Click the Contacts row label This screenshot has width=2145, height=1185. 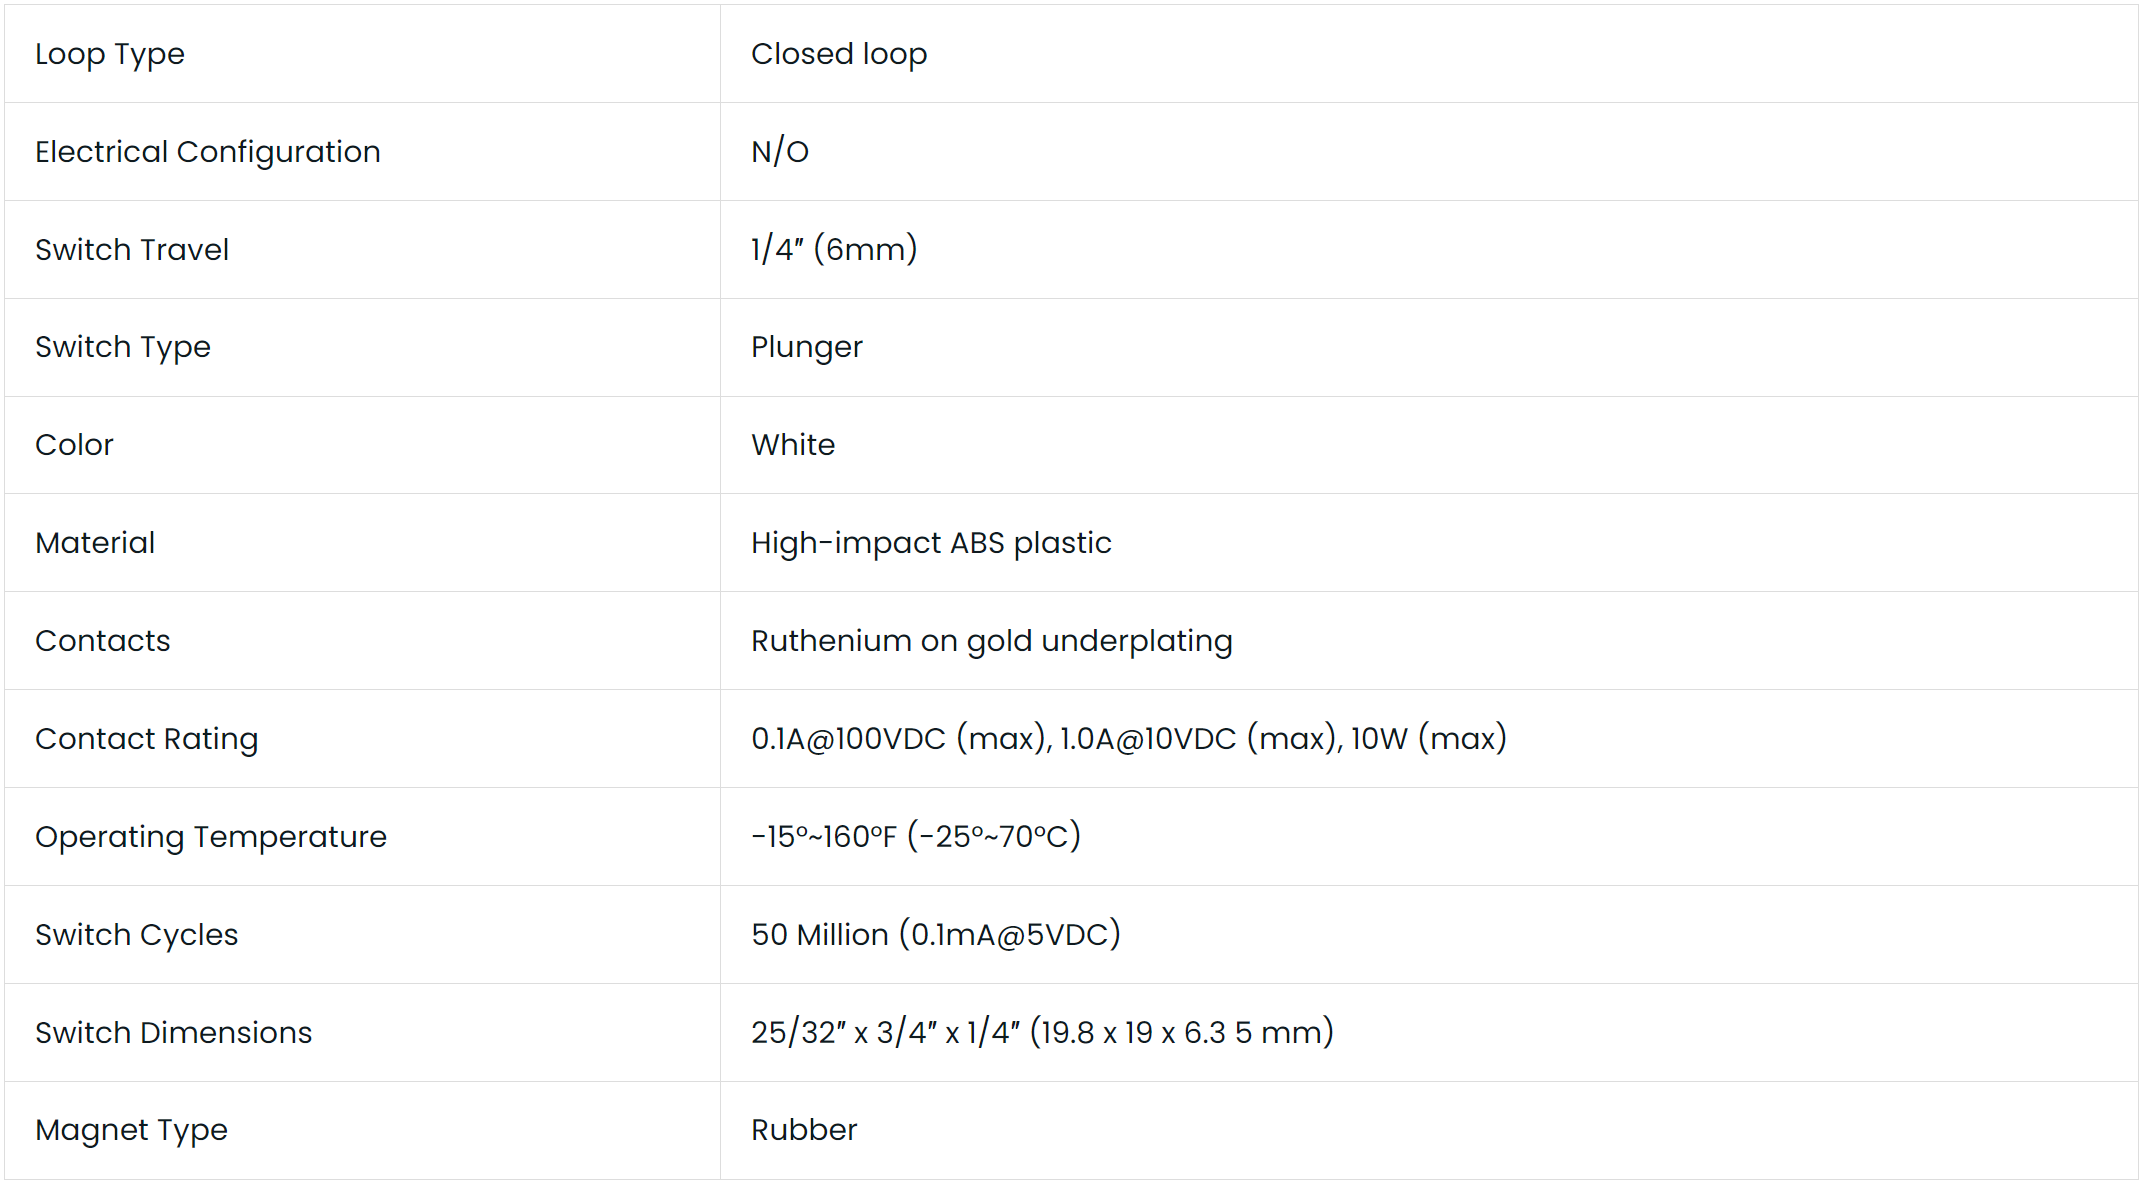(103, 641)
